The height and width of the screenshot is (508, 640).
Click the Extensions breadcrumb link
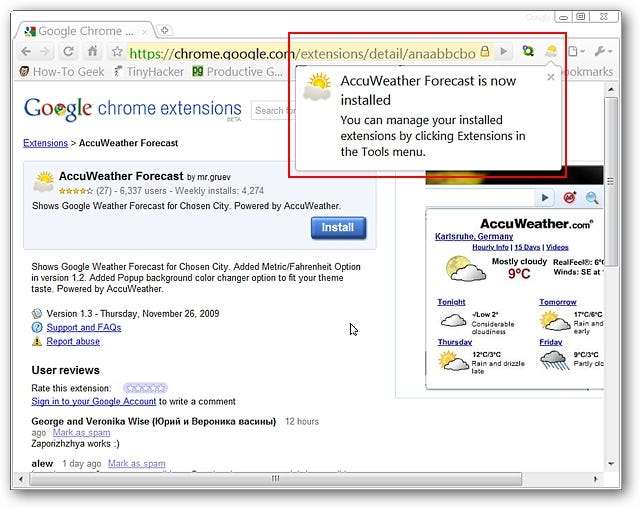point(45,143)
